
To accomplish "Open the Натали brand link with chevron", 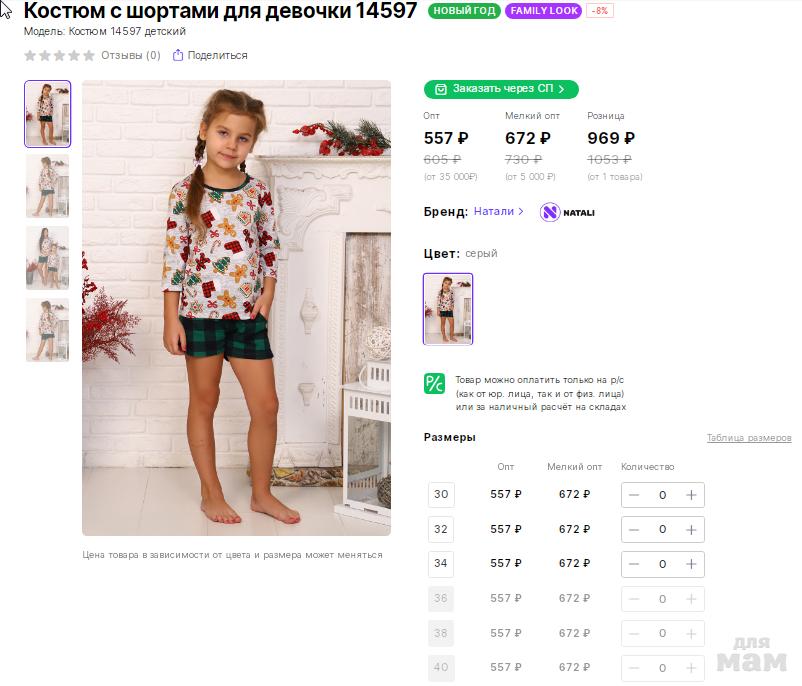I will pos(499,211).
